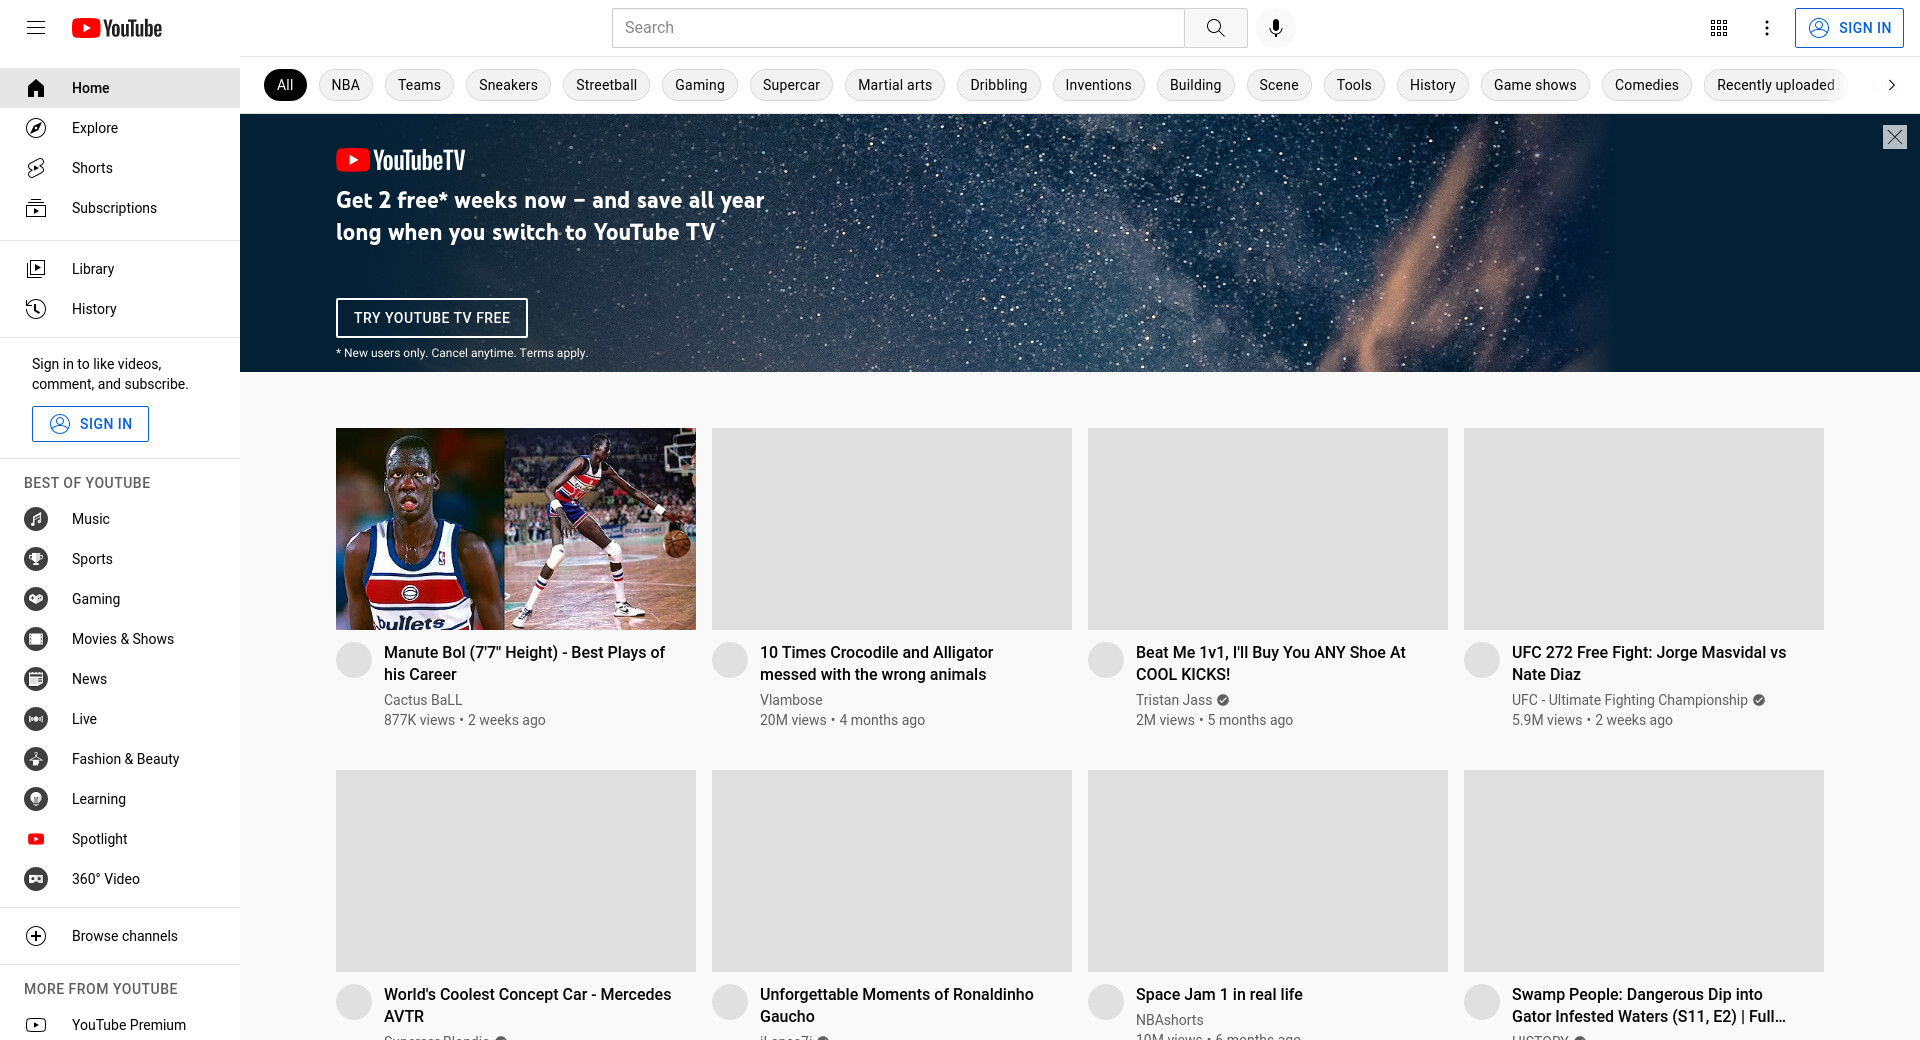Open Browse channels in sidebar
The image size is (1920, 1040).
click(120, 936)
